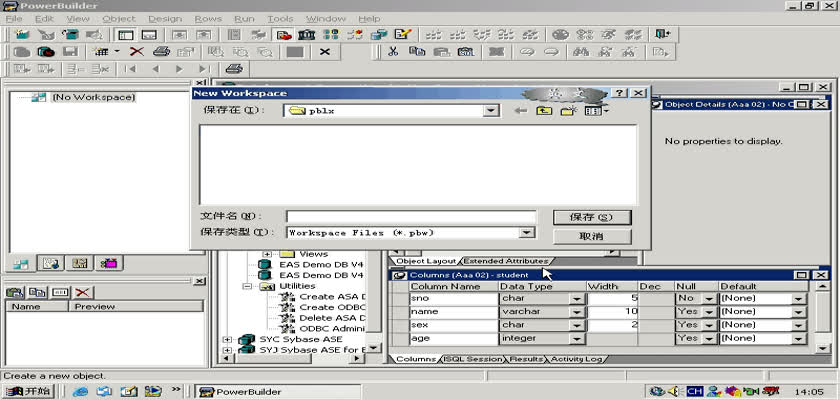Open Data Type dropdown for sno row
This screenshot has width=840, height=400.
576,299
